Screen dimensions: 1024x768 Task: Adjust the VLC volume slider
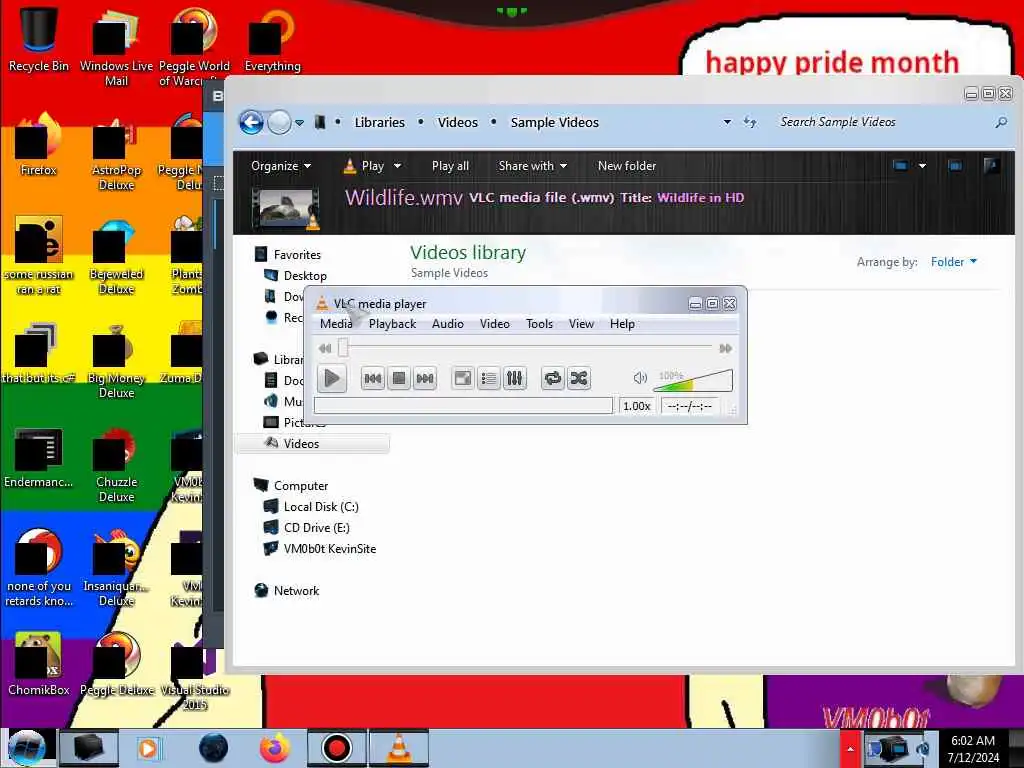point(693,380)
